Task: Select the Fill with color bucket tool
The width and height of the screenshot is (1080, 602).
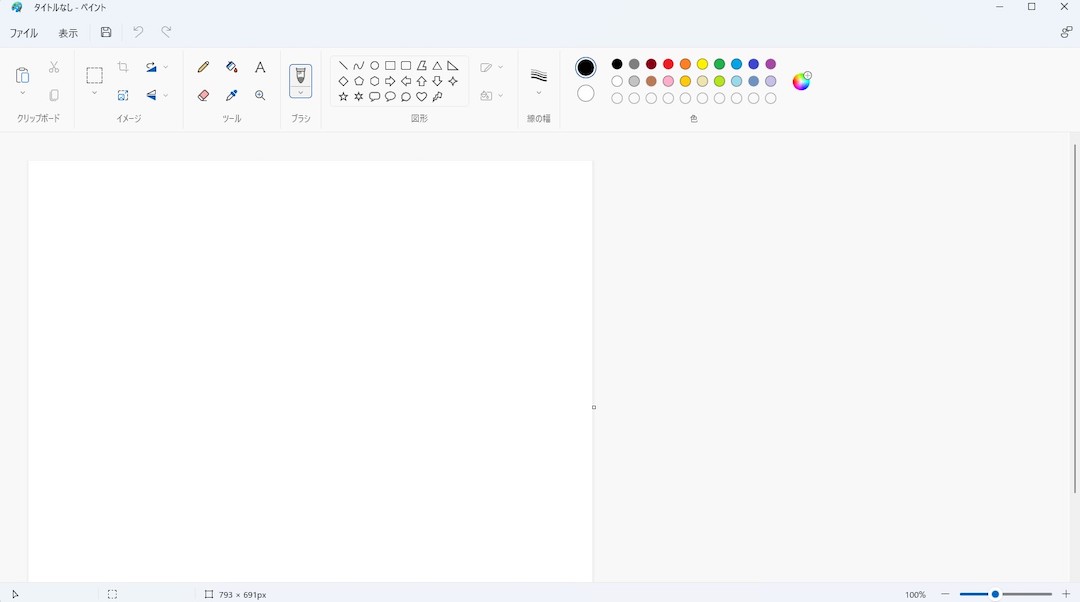Action: pyautogui.click(x=231, y=68)
